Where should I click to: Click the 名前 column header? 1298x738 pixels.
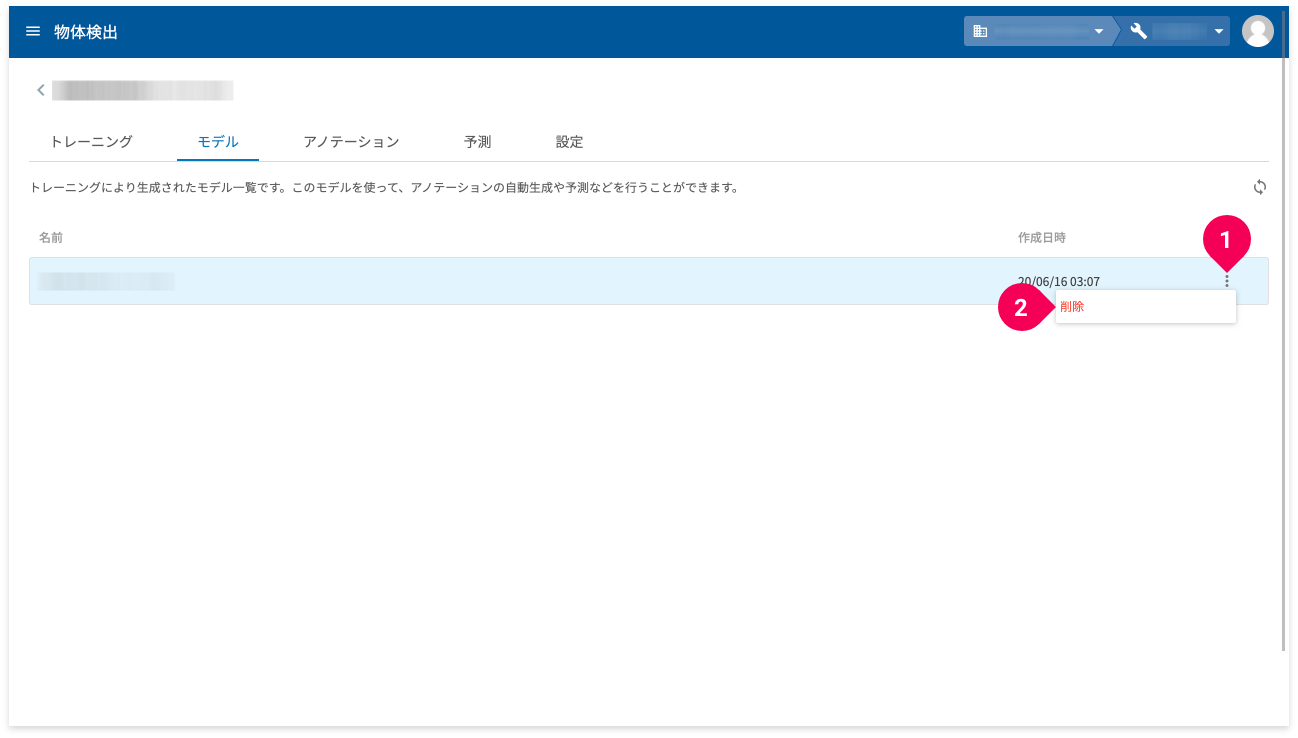[x=51, y=238]
